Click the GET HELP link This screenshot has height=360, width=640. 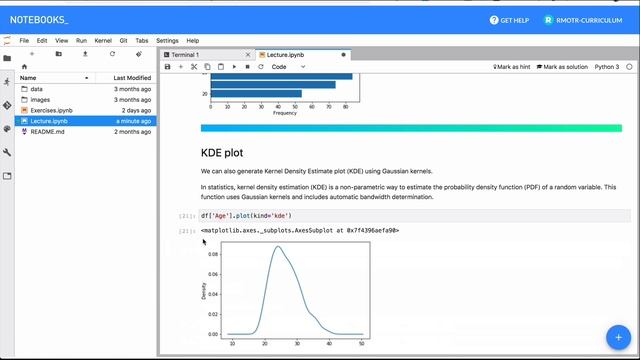coord(509,20)
